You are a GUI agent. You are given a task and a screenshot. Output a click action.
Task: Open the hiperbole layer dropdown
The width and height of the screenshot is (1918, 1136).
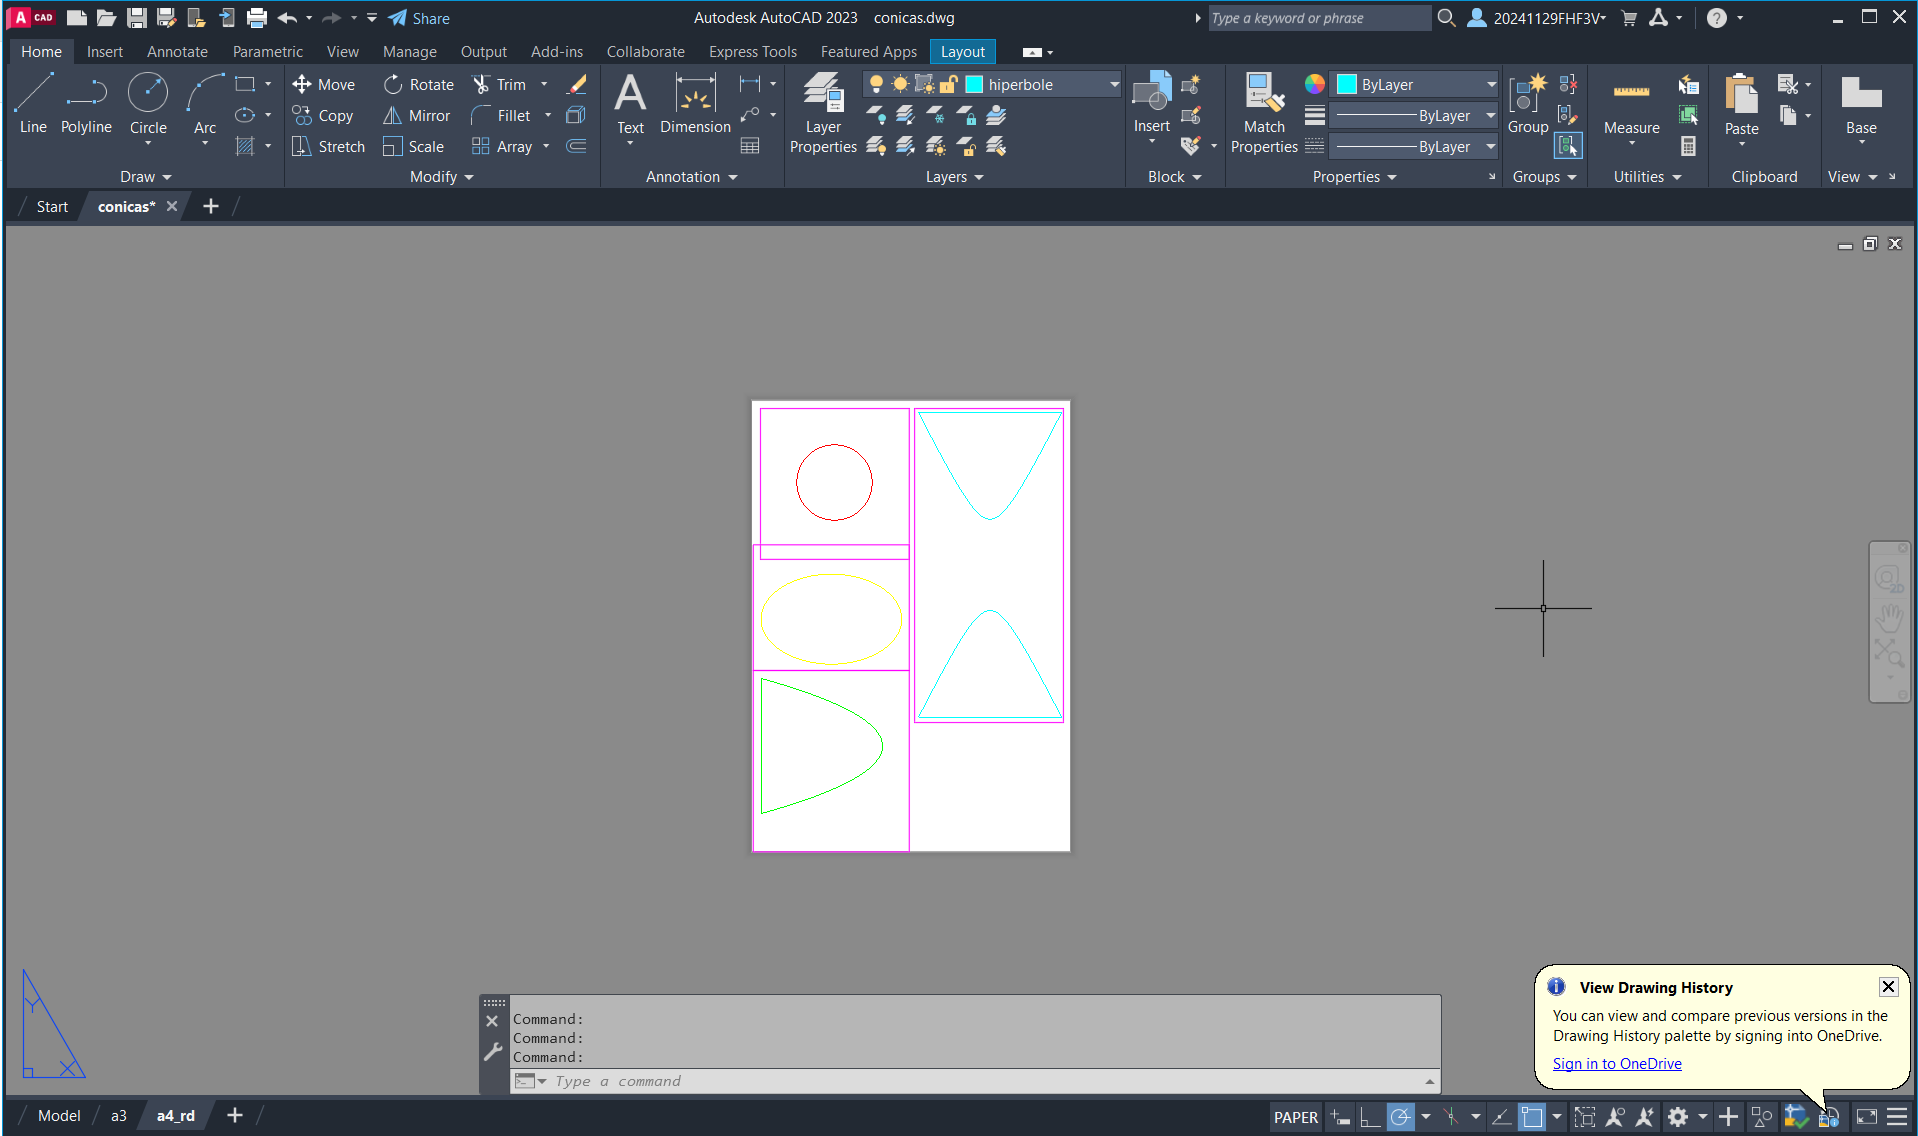[x=1114, y=85]
